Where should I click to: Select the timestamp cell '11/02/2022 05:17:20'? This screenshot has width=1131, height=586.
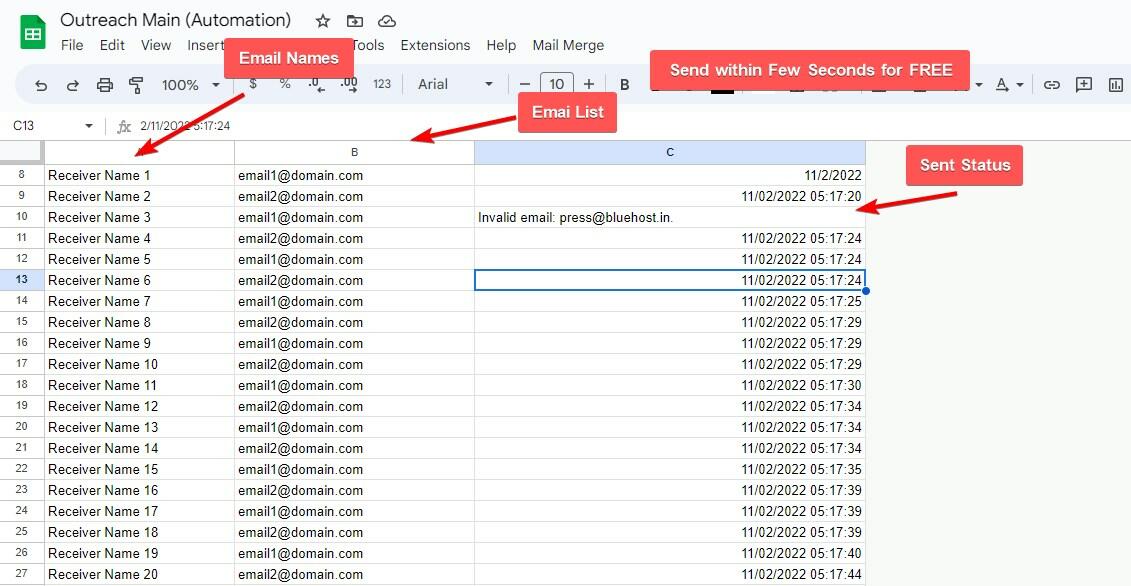pyautogui.click(x=670, y=196)
